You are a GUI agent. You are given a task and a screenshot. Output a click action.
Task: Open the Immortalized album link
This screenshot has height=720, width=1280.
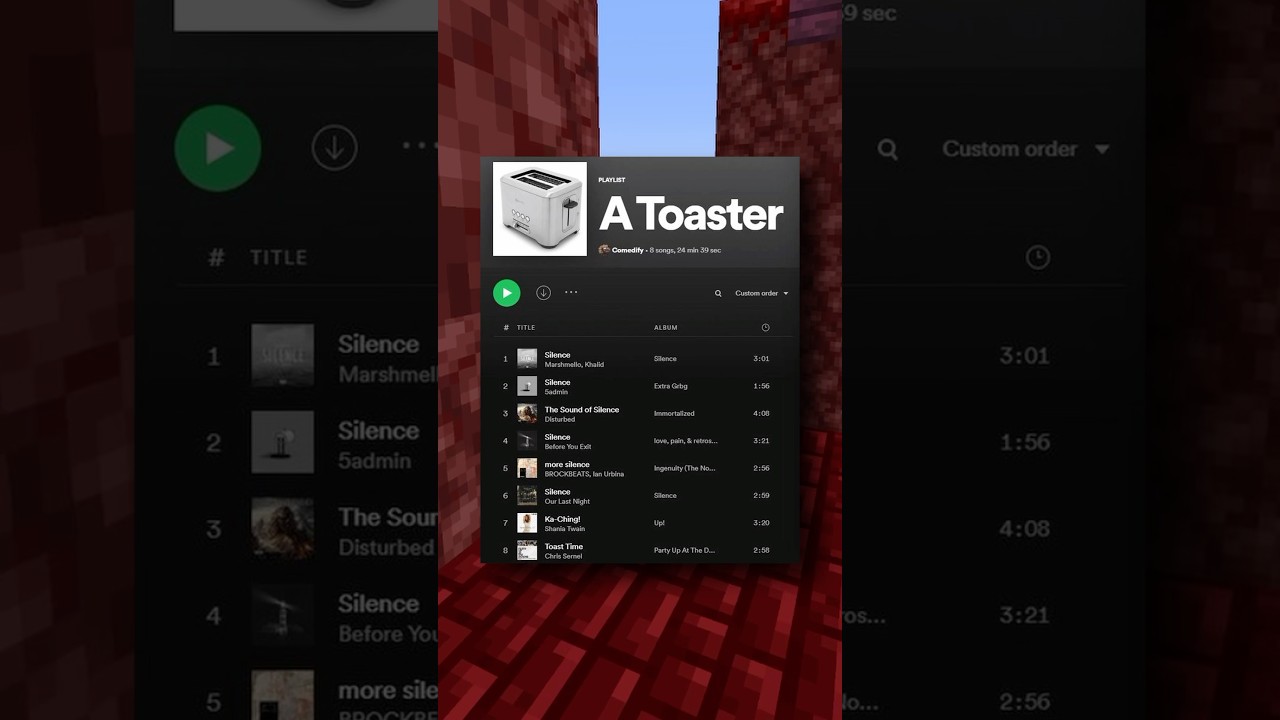point(674,413)
